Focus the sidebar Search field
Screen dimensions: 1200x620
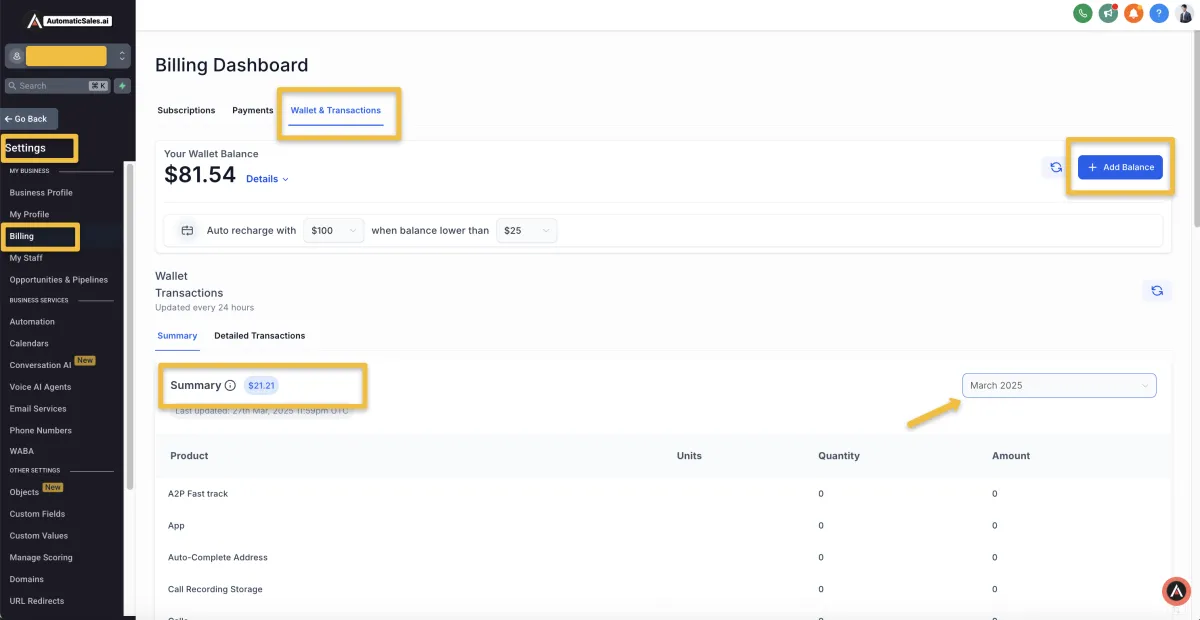point(57,86)
